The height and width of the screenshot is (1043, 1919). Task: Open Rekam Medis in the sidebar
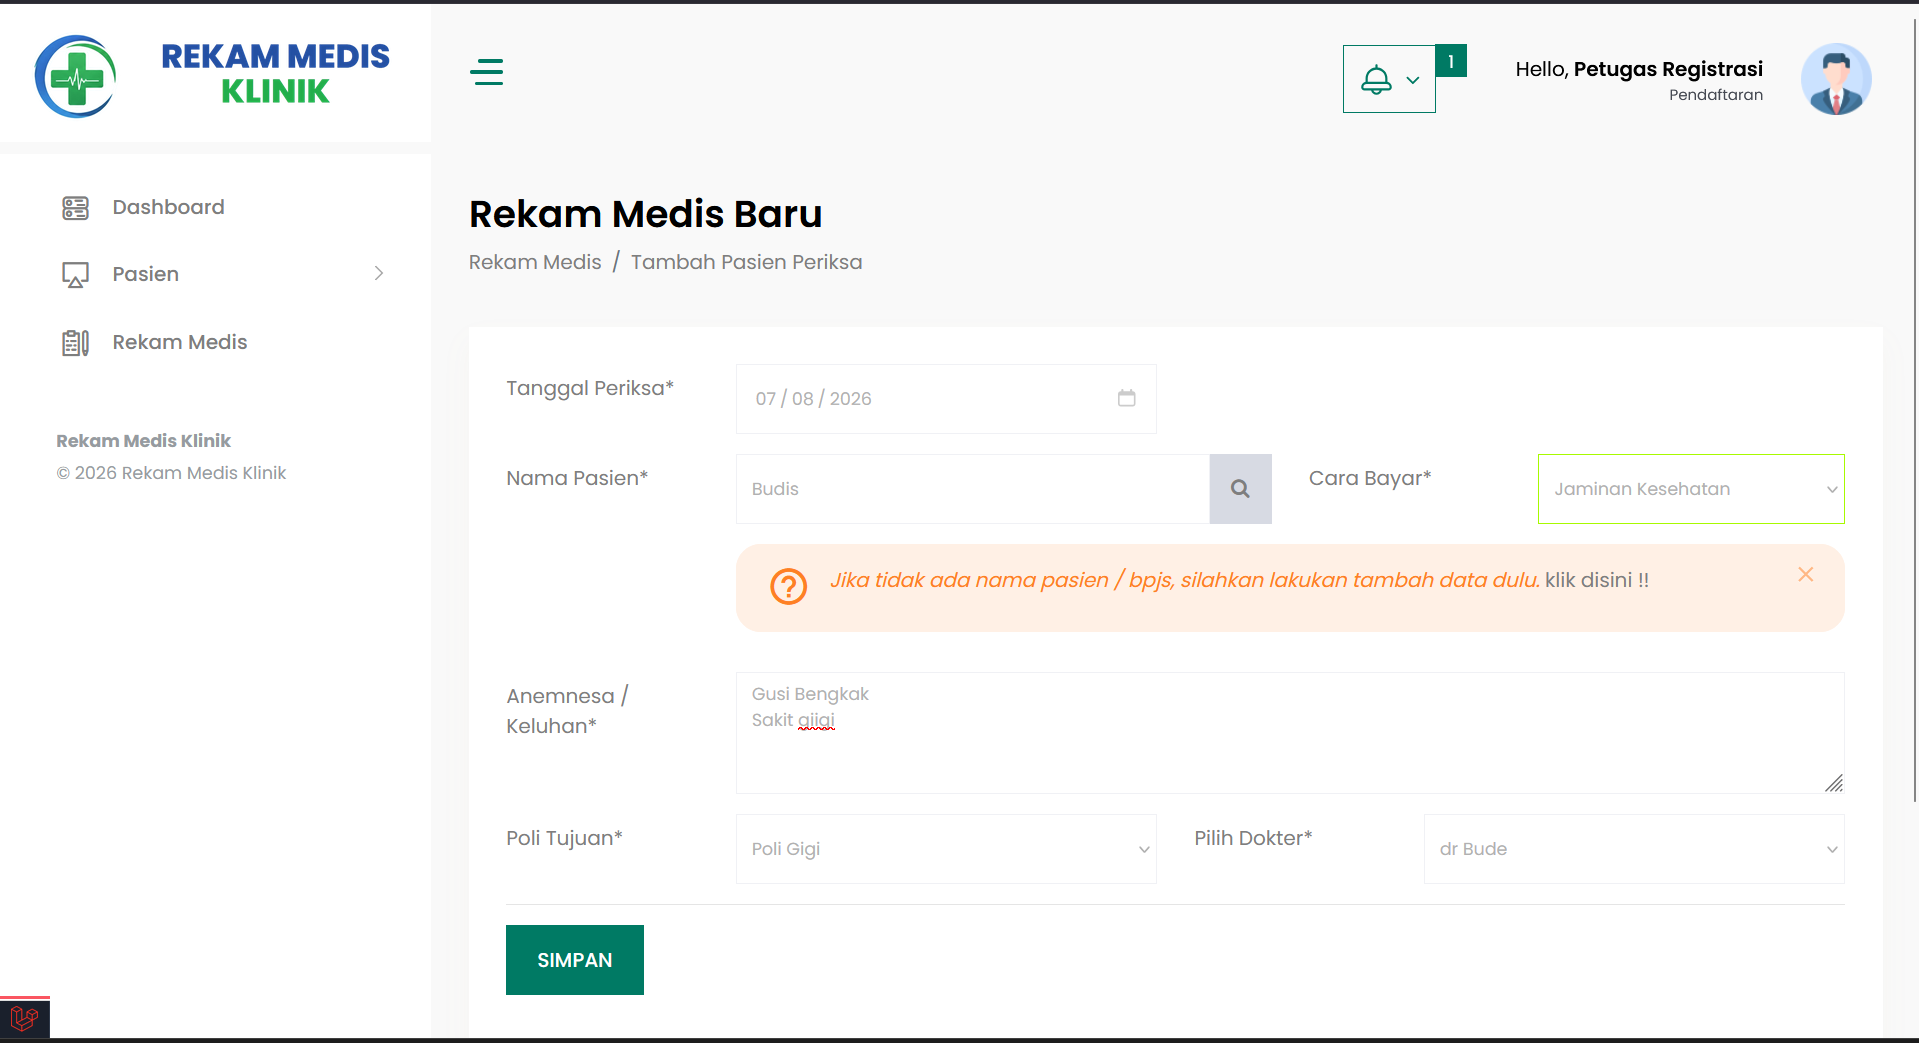tap(180, 342)
